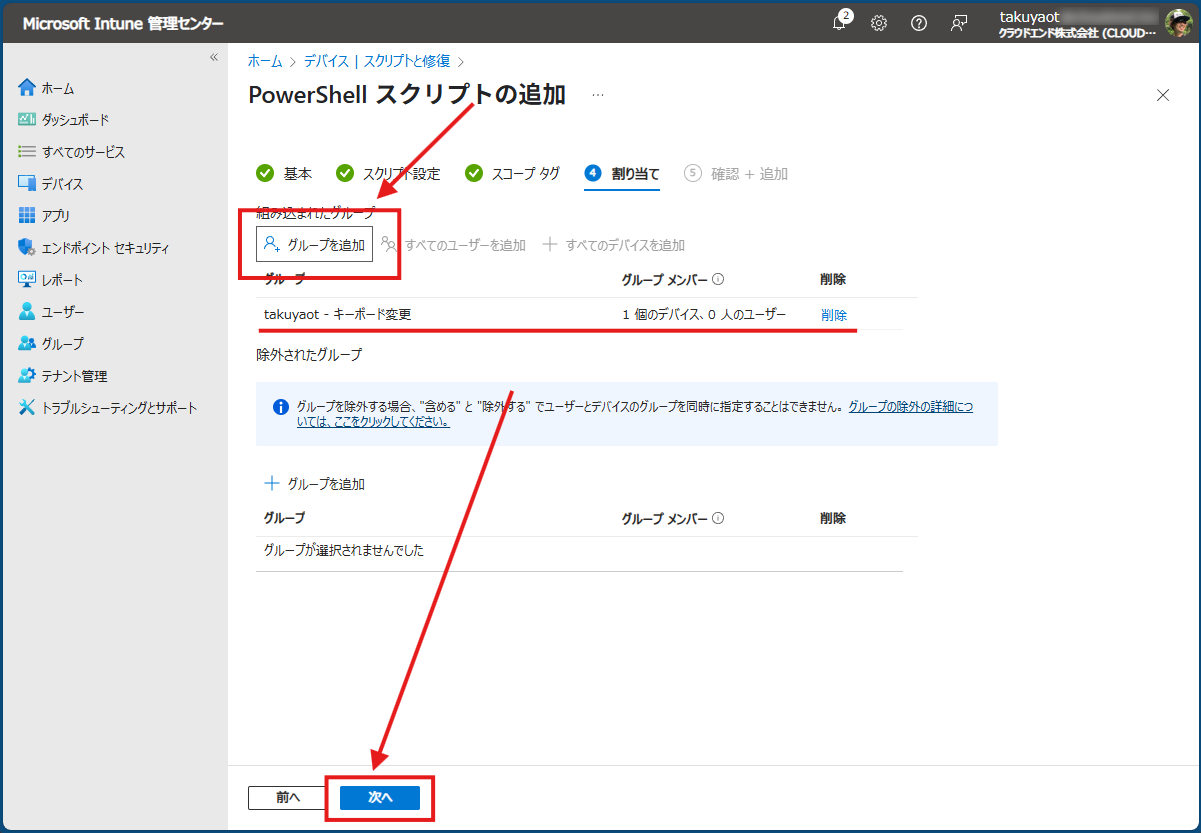Click the Troubleshooting wrench icon
Image resolution: width=1201 pixels, height=833 pixels.
27,408
